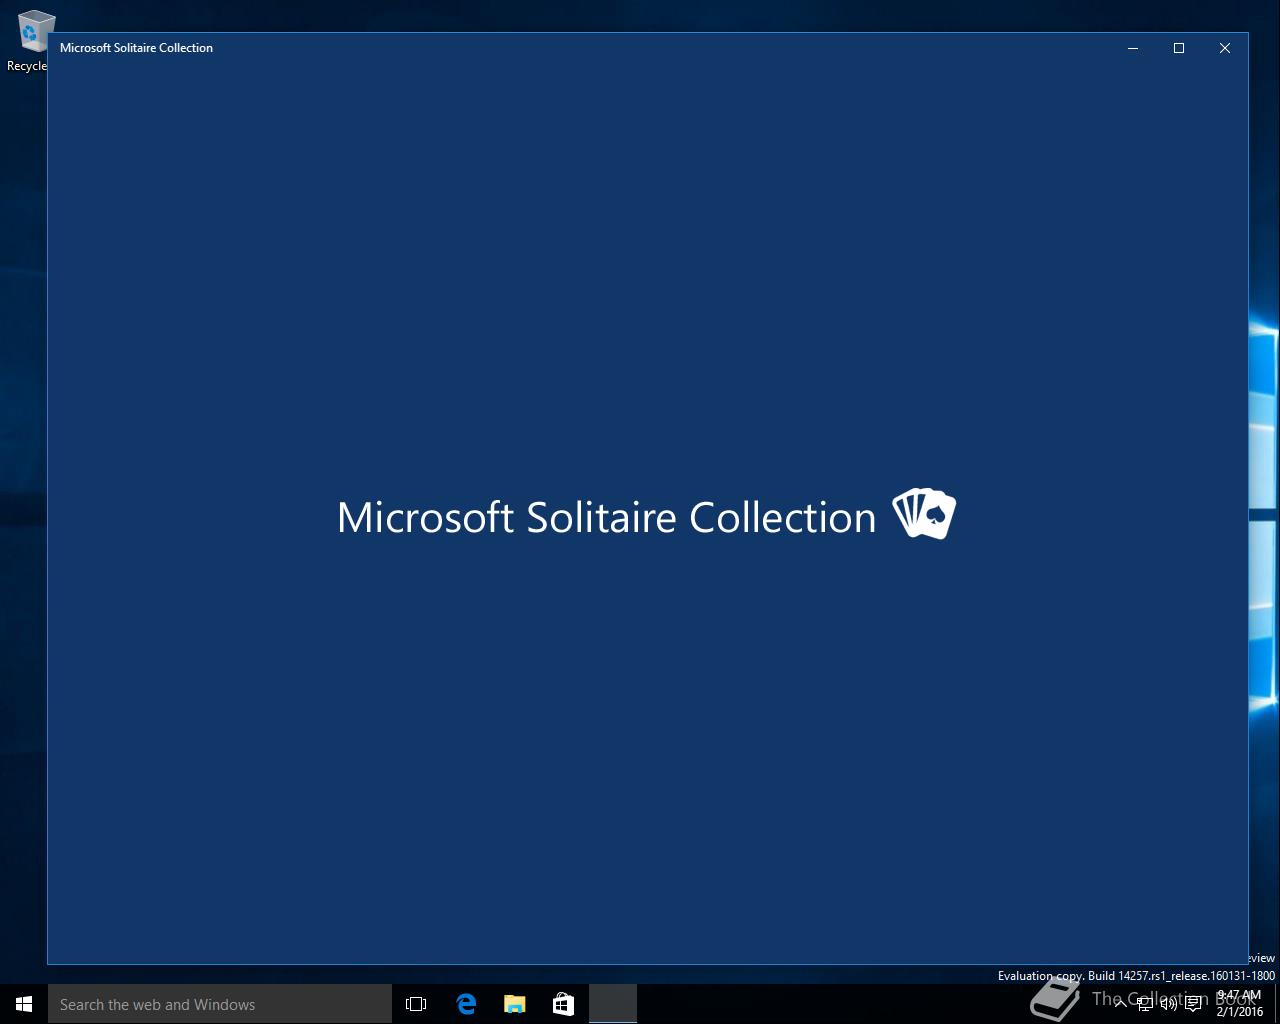Close the Microsoft Solitaire Collection window
The image size is (1280, 1024).
pos(1225,48)
